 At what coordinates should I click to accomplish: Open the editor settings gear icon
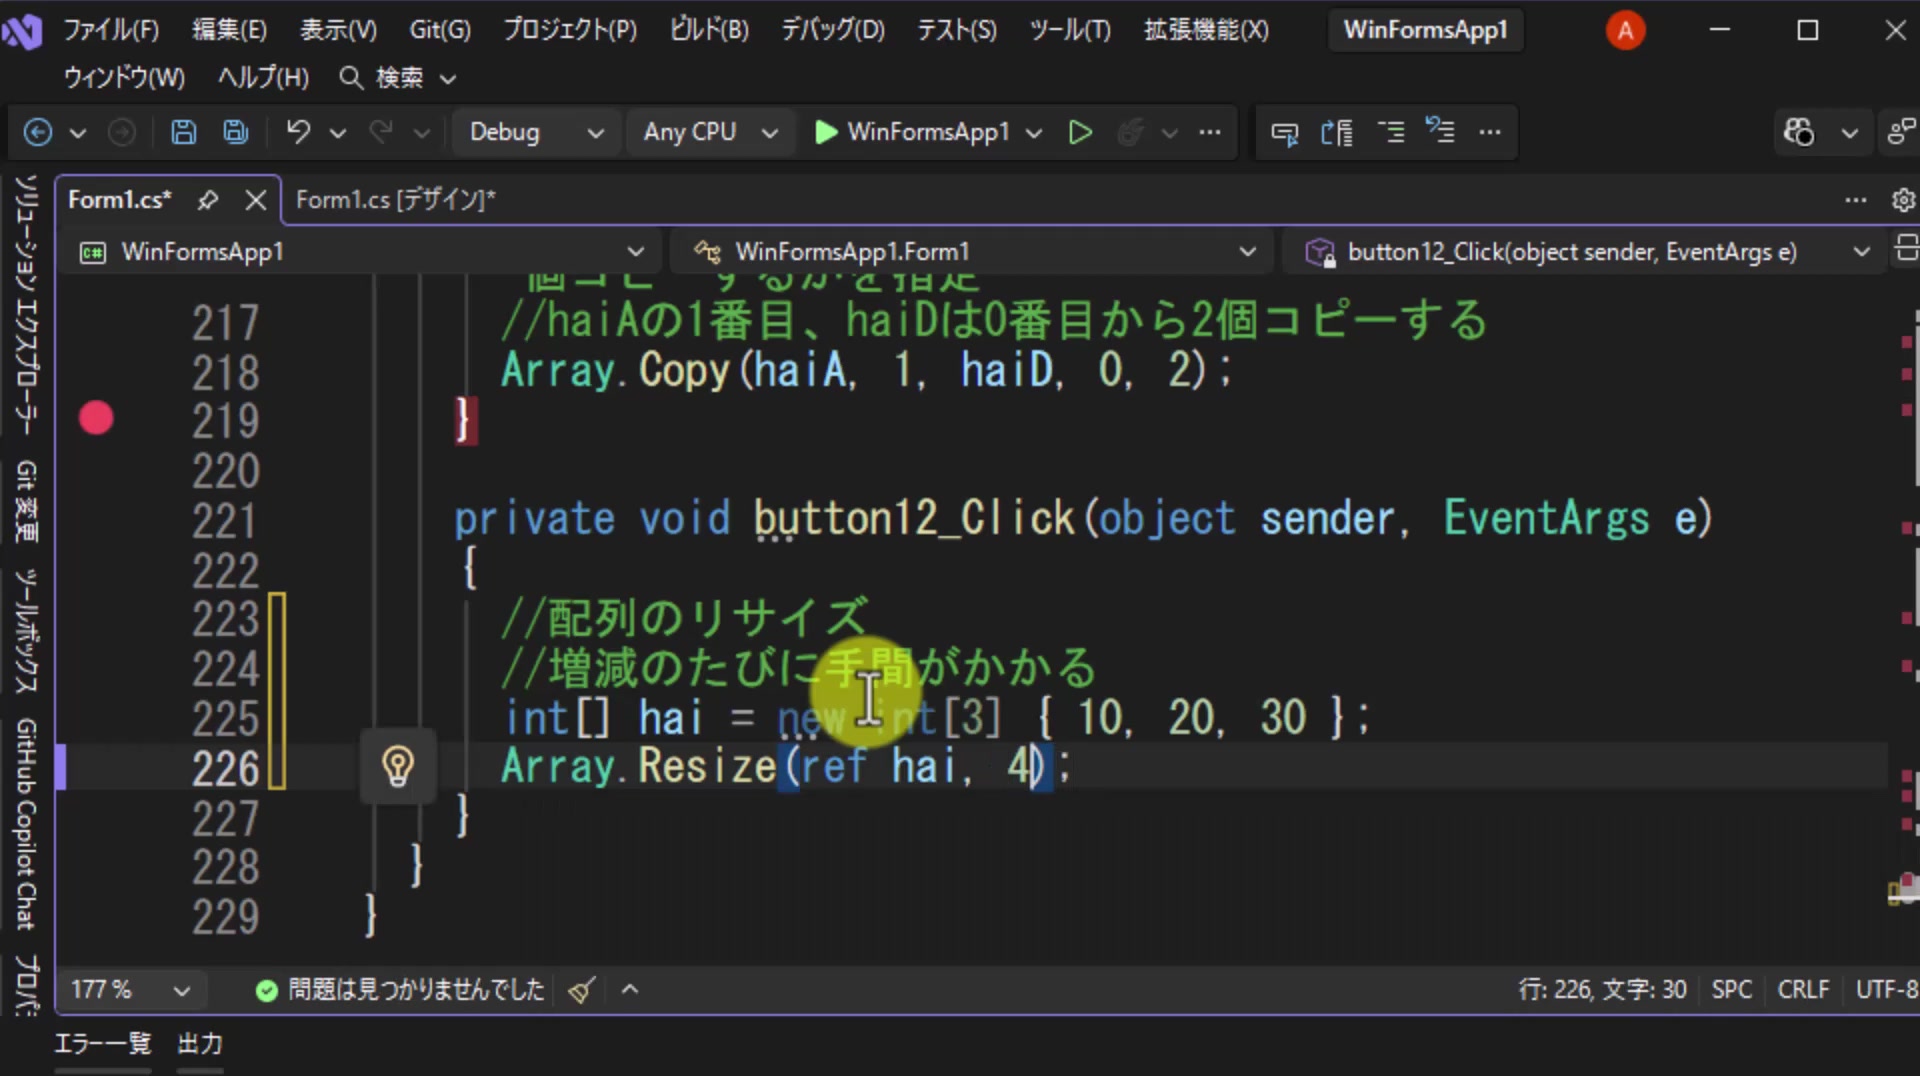point(1903,200)
